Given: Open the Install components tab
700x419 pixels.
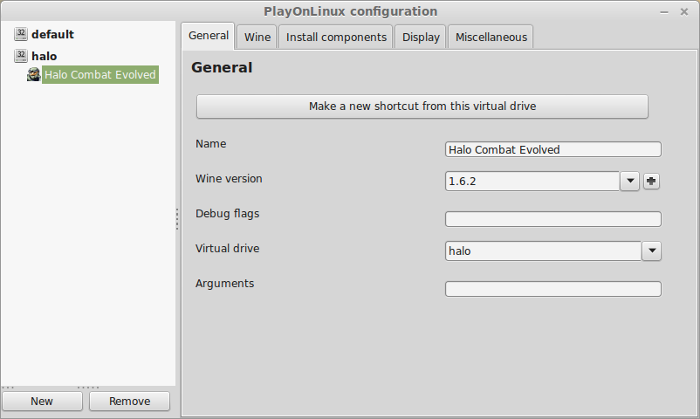Looking at the screenshot, I should click(336, 37).
